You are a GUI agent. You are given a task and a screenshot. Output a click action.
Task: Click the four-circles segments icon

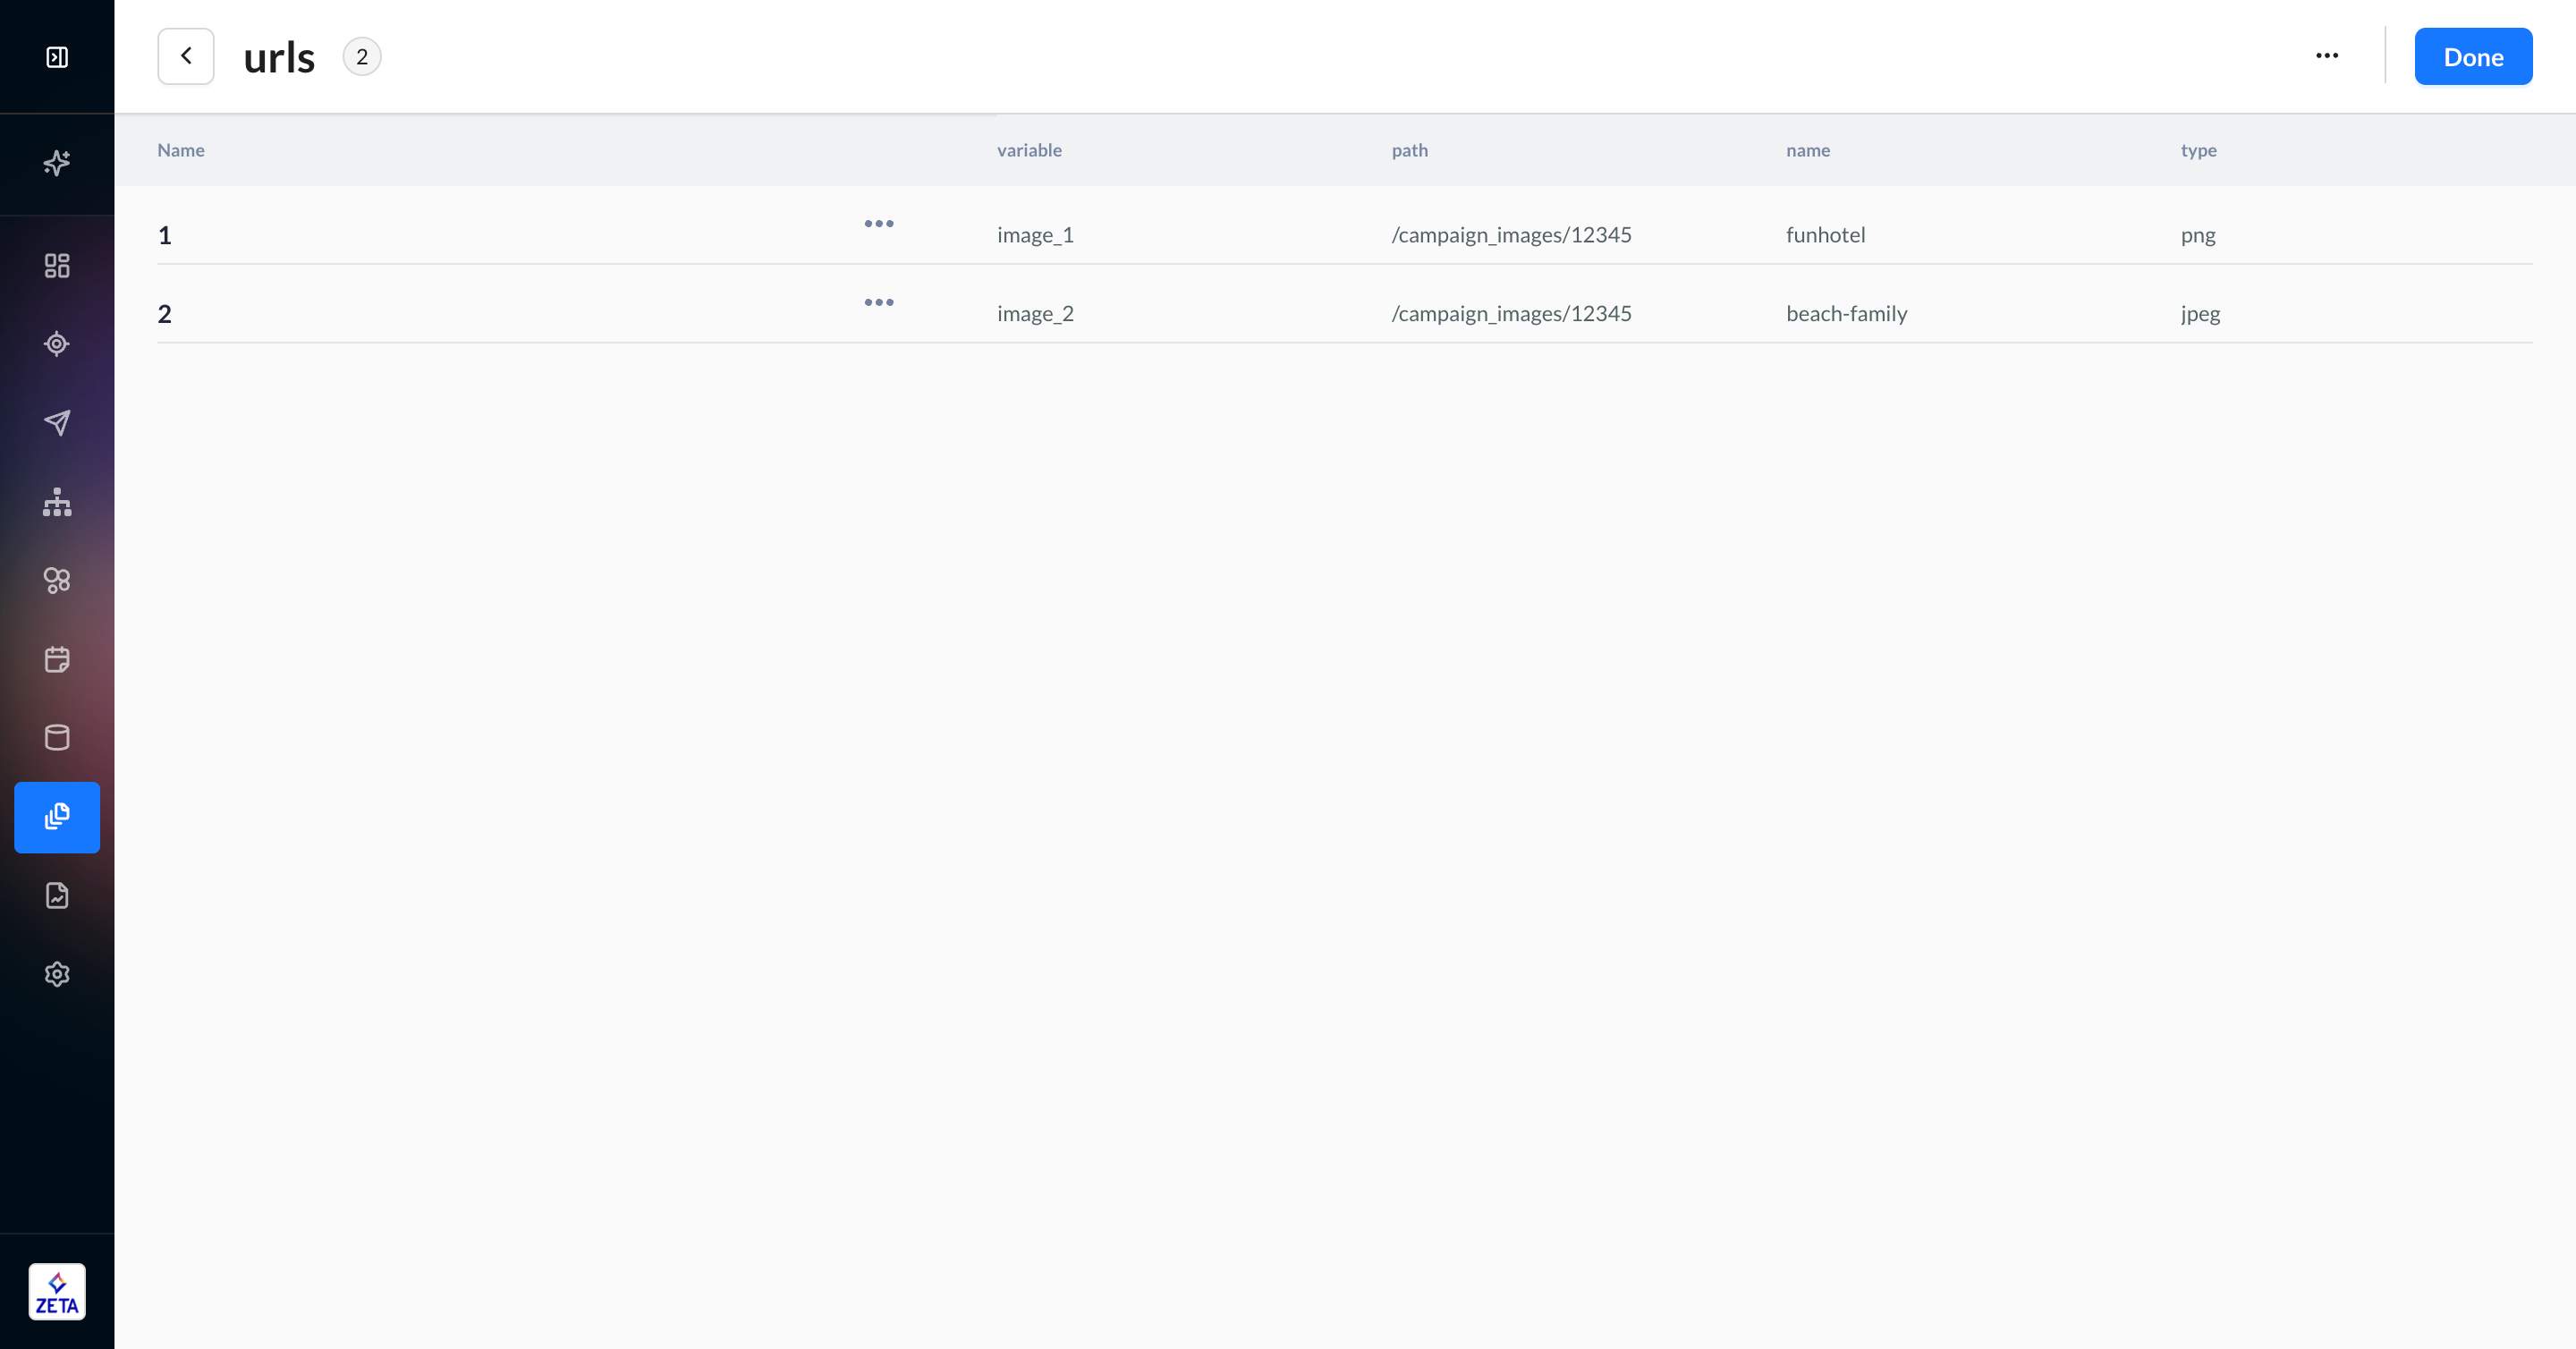coord(57,580)
